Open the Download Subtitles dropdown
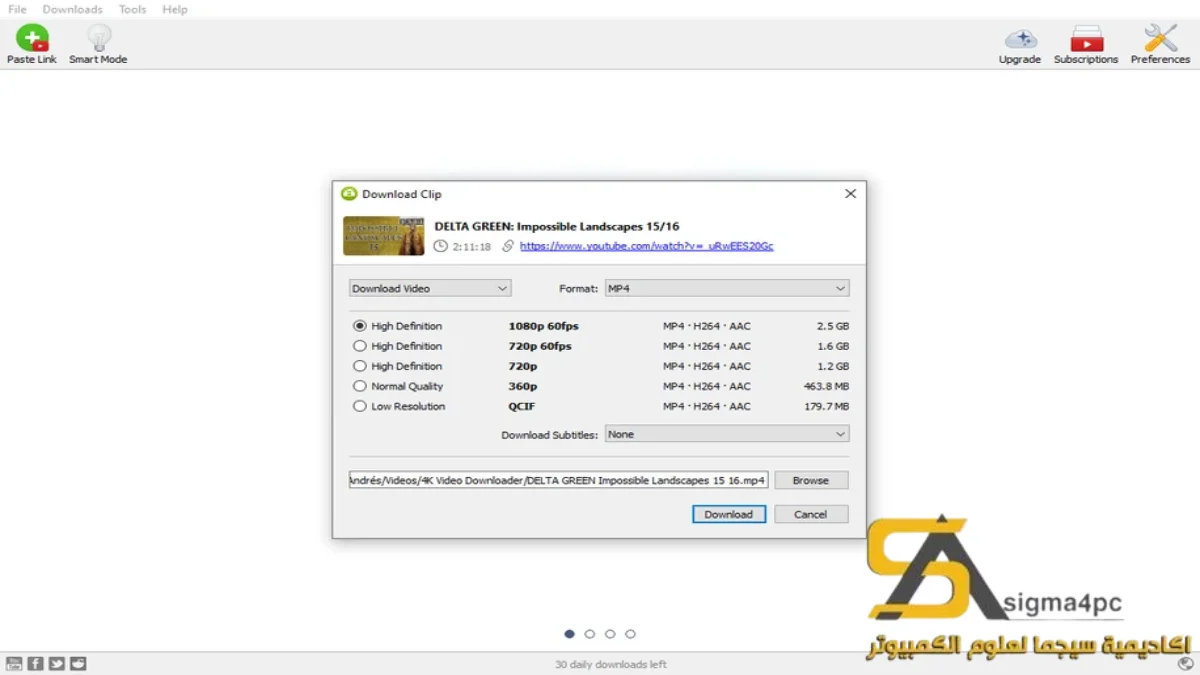Image resolution: width=1200 pixels, height=675 pixels. pos(727,434)
